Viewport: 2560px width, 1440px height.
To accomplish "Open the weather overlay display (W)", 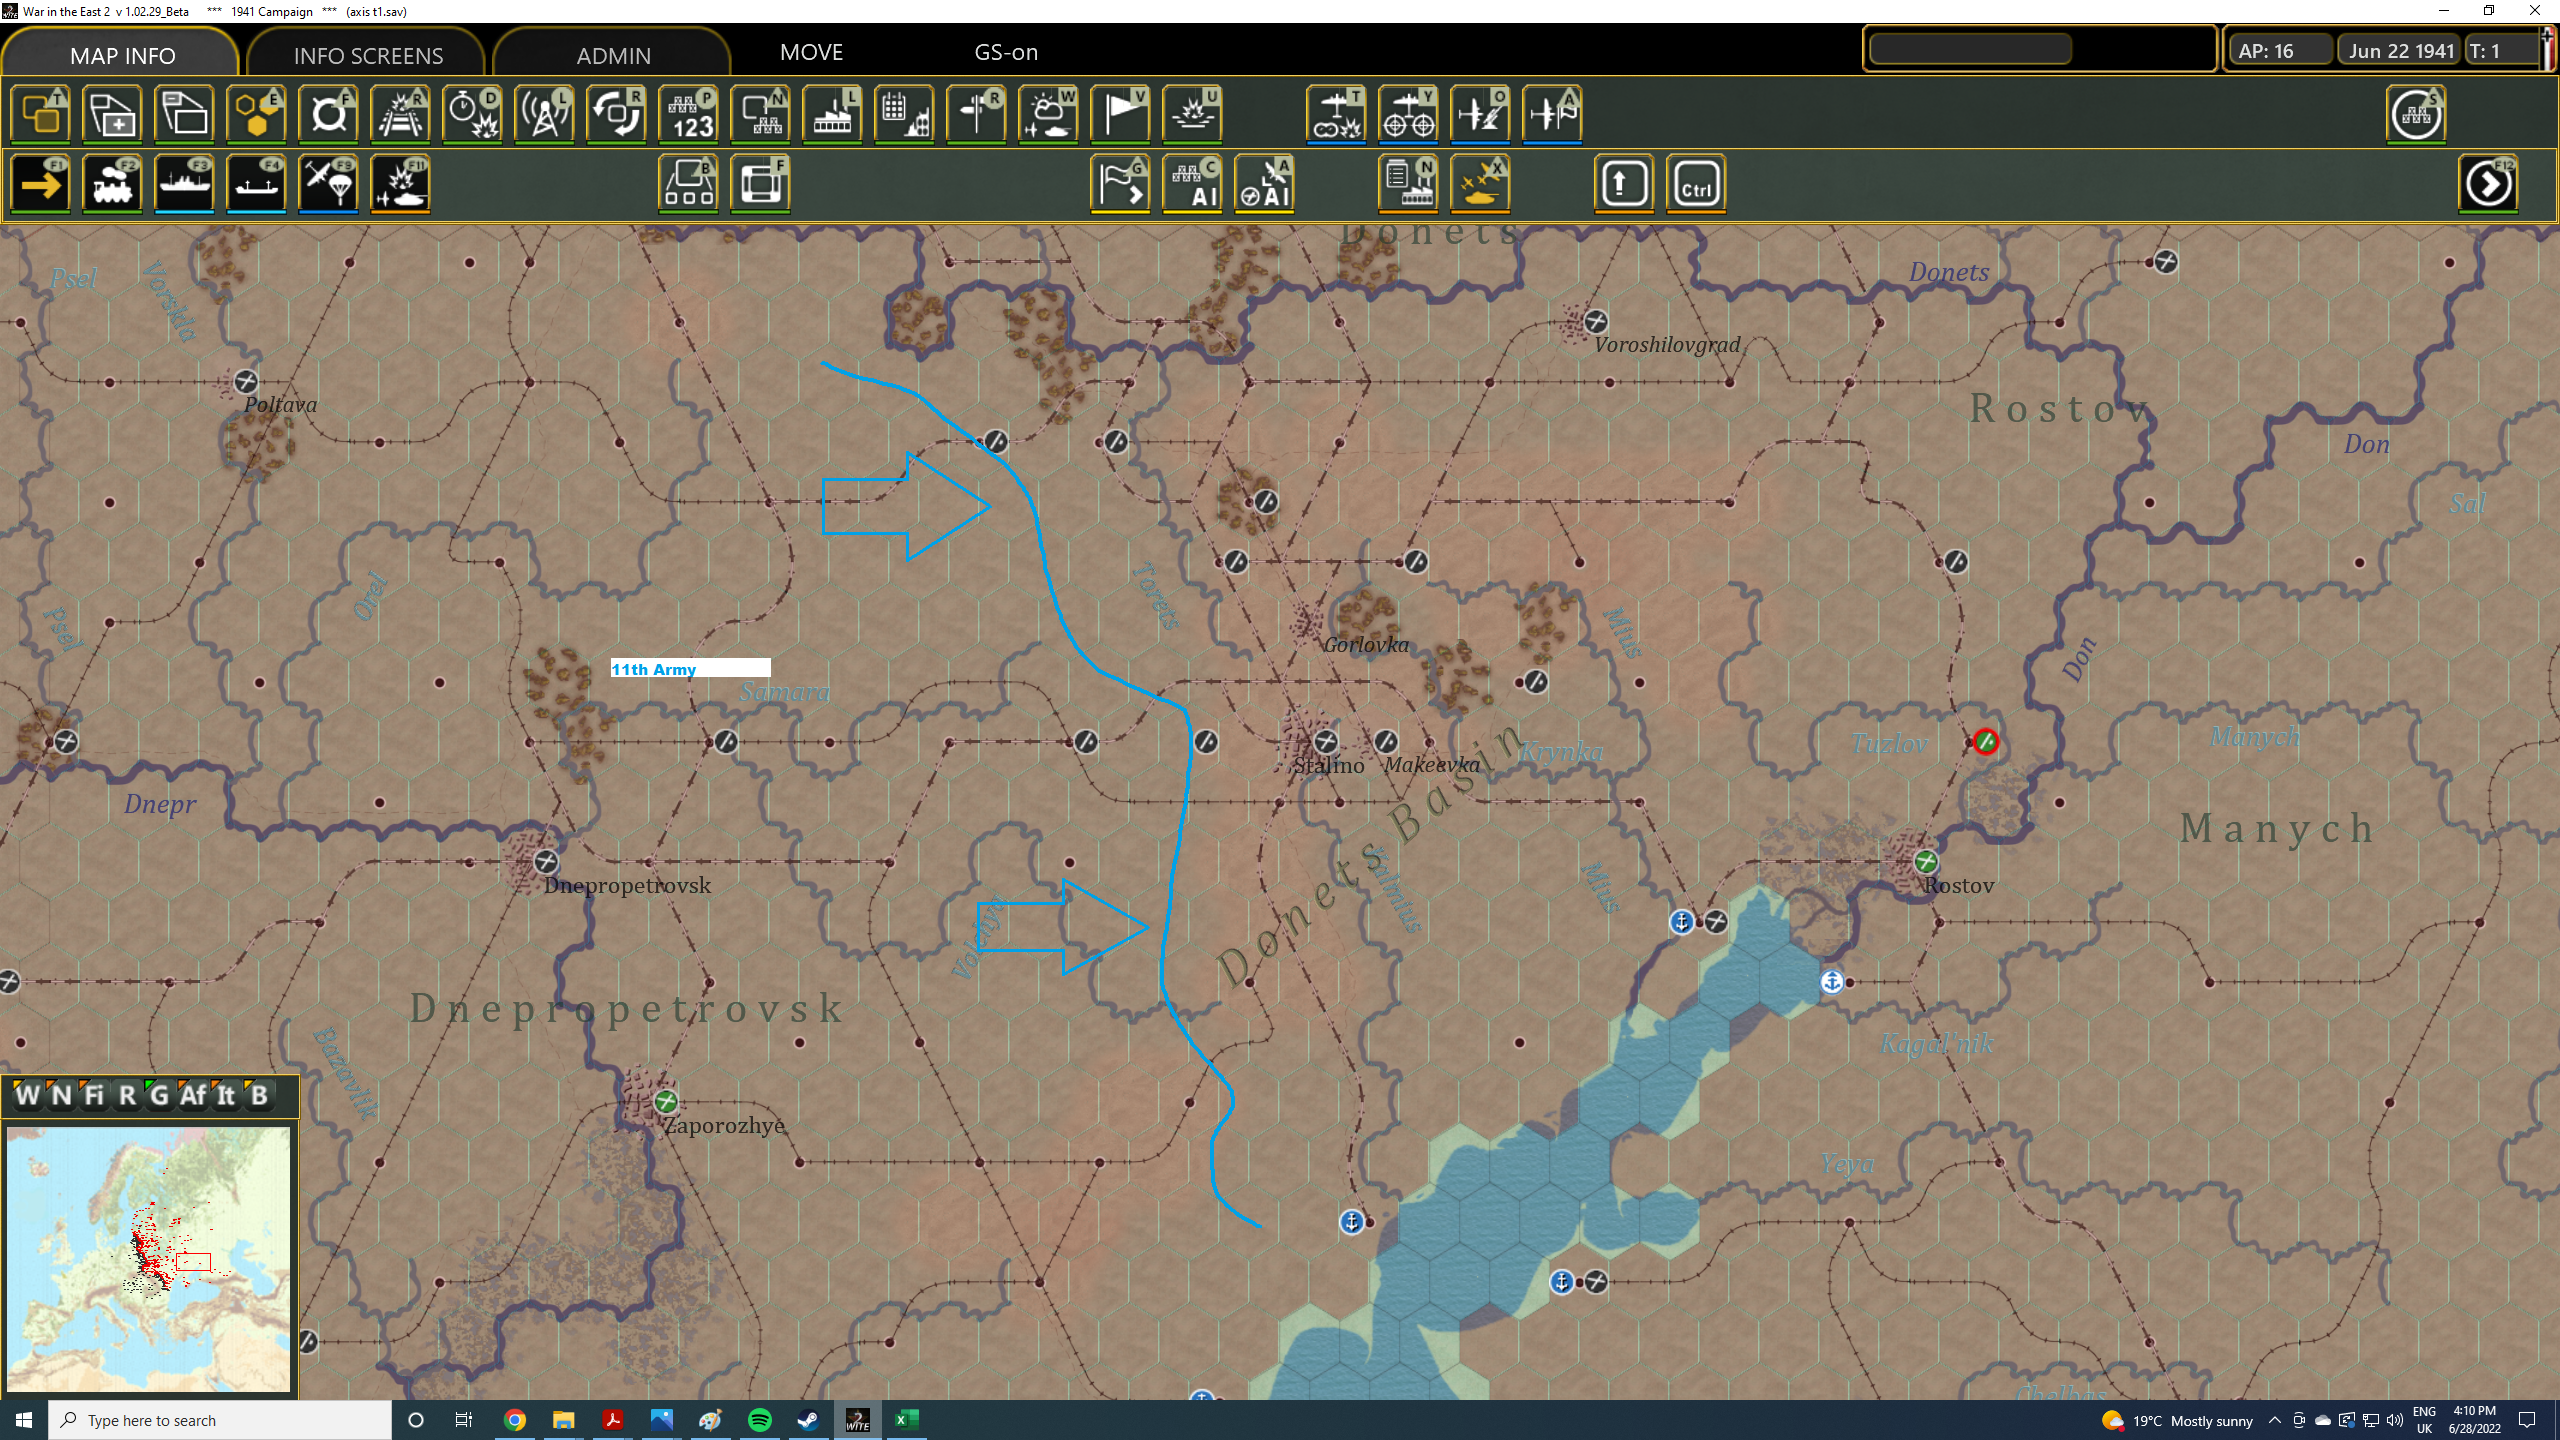I will [1048, 114].
